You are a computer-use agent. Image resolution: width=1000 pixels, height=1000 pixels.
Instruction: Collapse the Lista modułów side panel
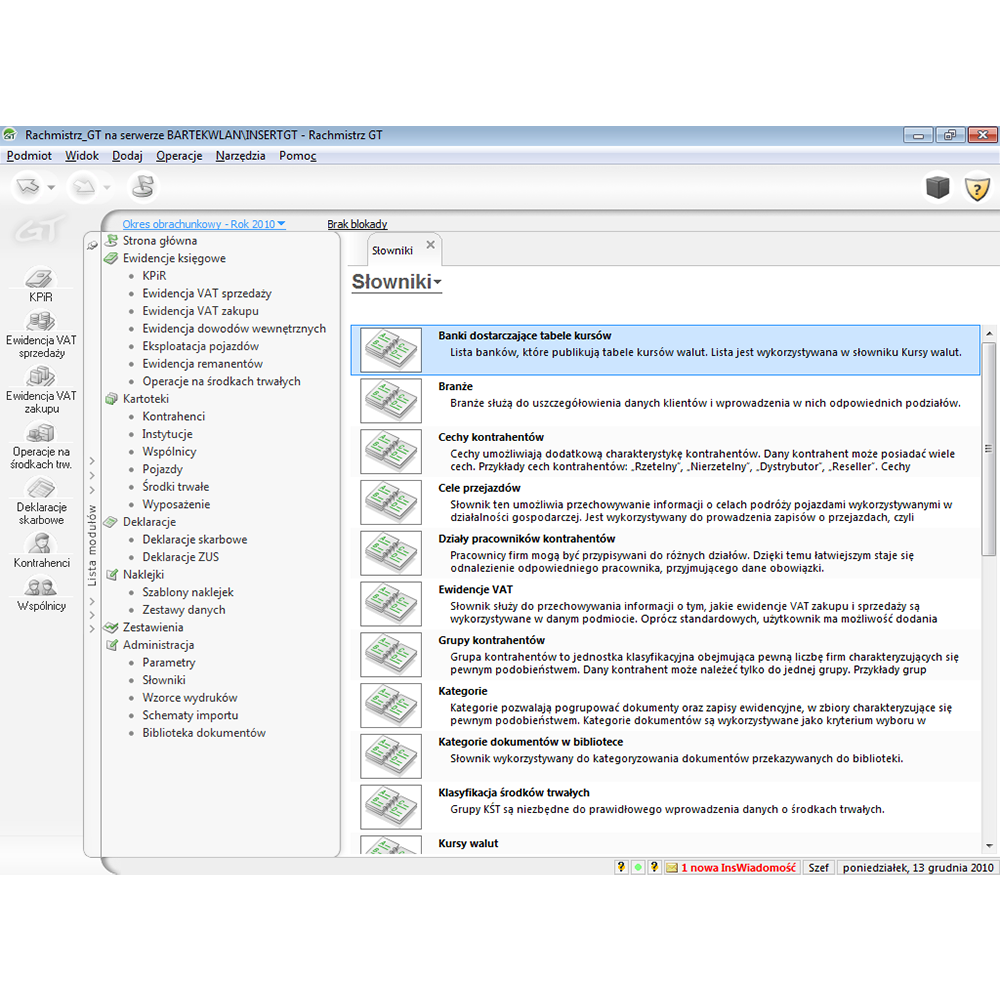tap(92, 245)
